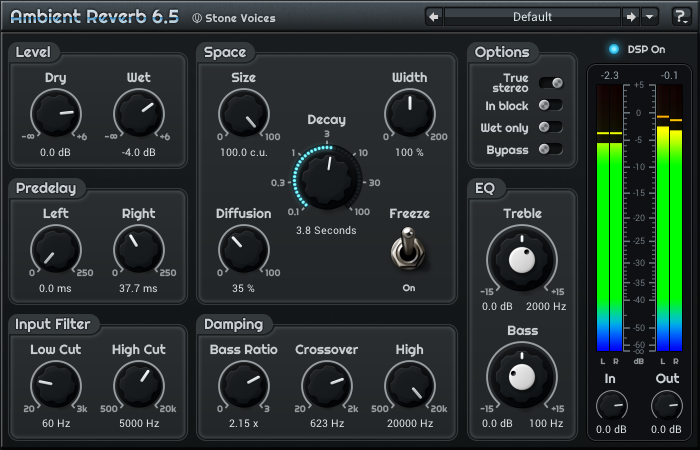
Task: Click the Stone Voices logo
Action: tap(233, 18)
